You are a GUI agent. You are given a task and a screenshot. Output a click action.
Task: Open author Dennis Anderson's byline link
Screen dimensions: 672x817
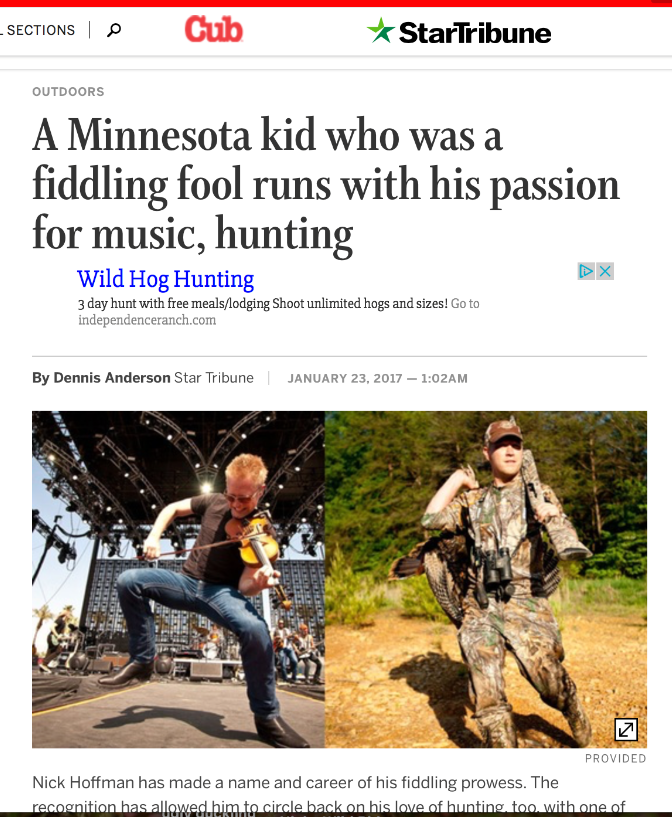click(112, 378)
